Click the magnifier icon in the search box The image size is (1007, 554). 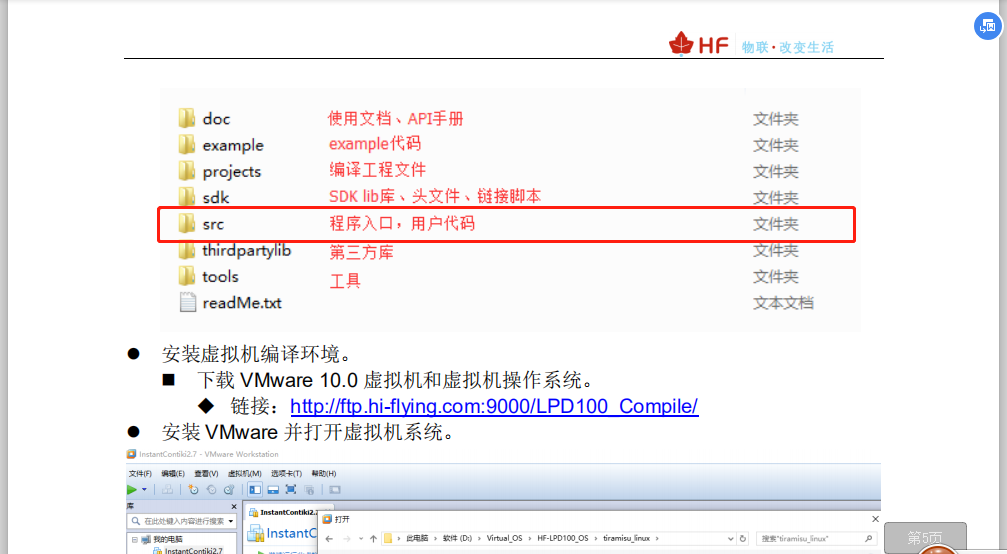pos(868,539)
